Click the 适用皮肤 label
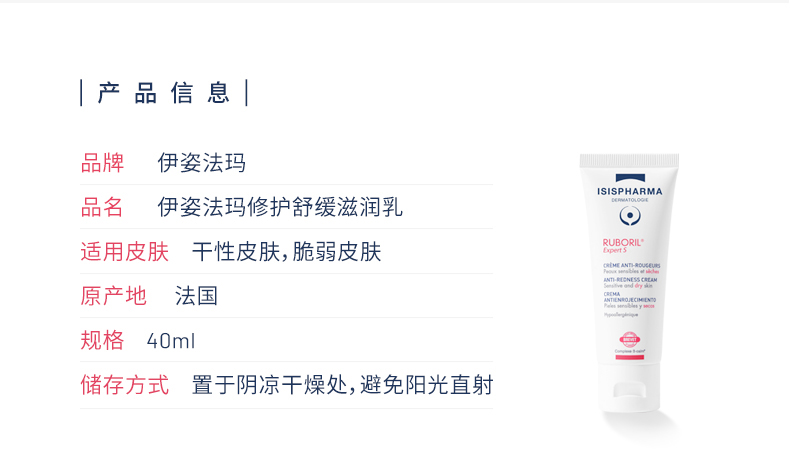Image resolution: width=790 pixels, height=464 pixels. point(124,251)
